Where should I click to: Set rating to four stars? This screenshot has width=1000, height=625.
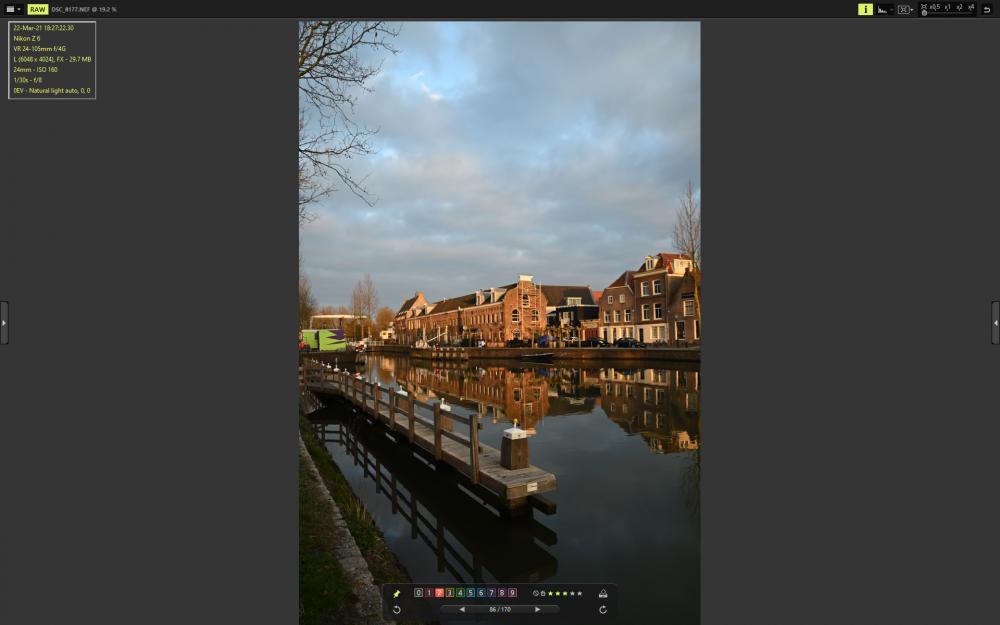(572, 593)
